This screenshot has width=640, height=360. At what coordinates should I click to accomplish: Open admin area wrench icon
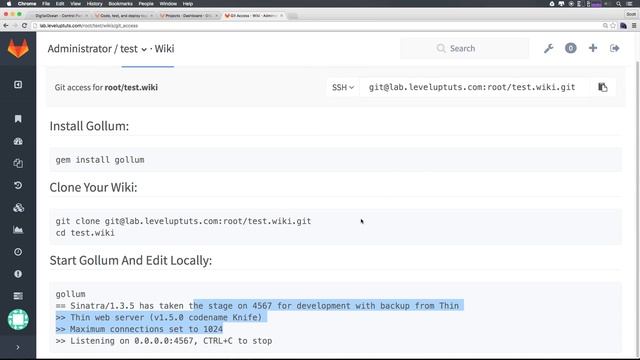(549, 49)
